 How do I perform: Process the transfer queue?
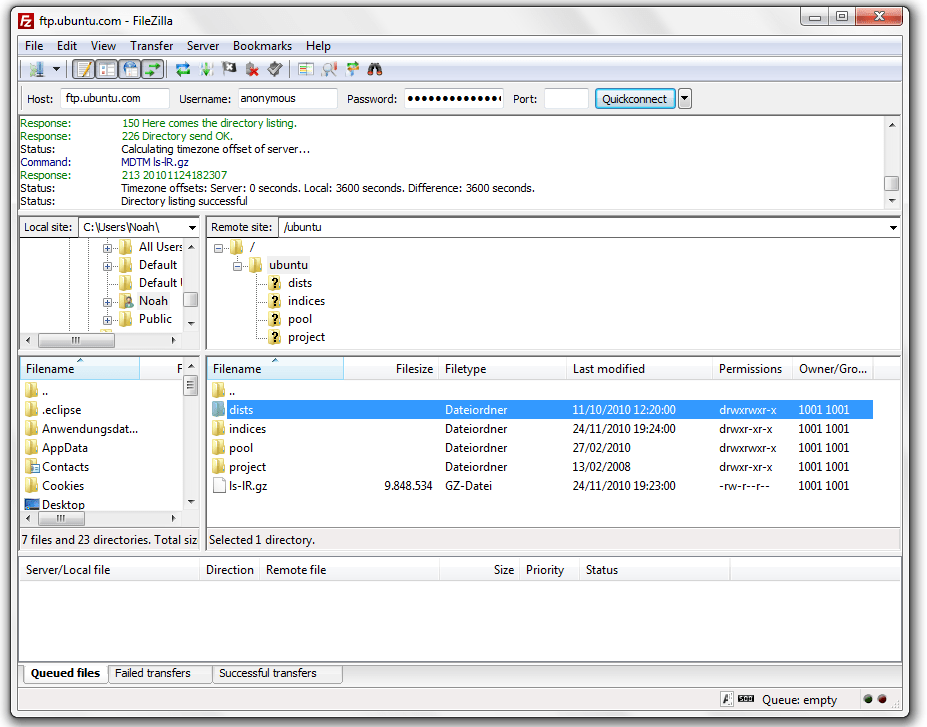click(x=204, y=68)
